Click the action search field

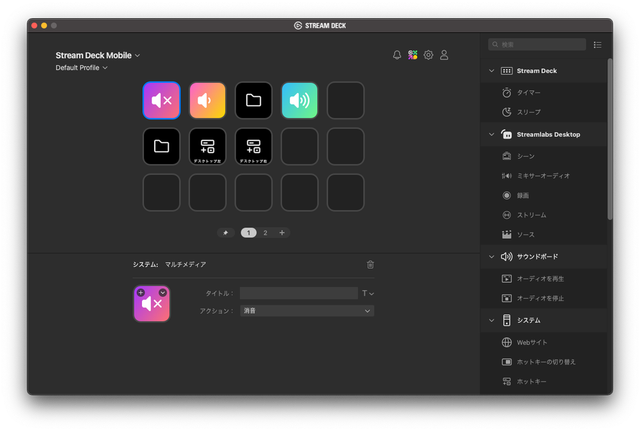pos(537,44)
